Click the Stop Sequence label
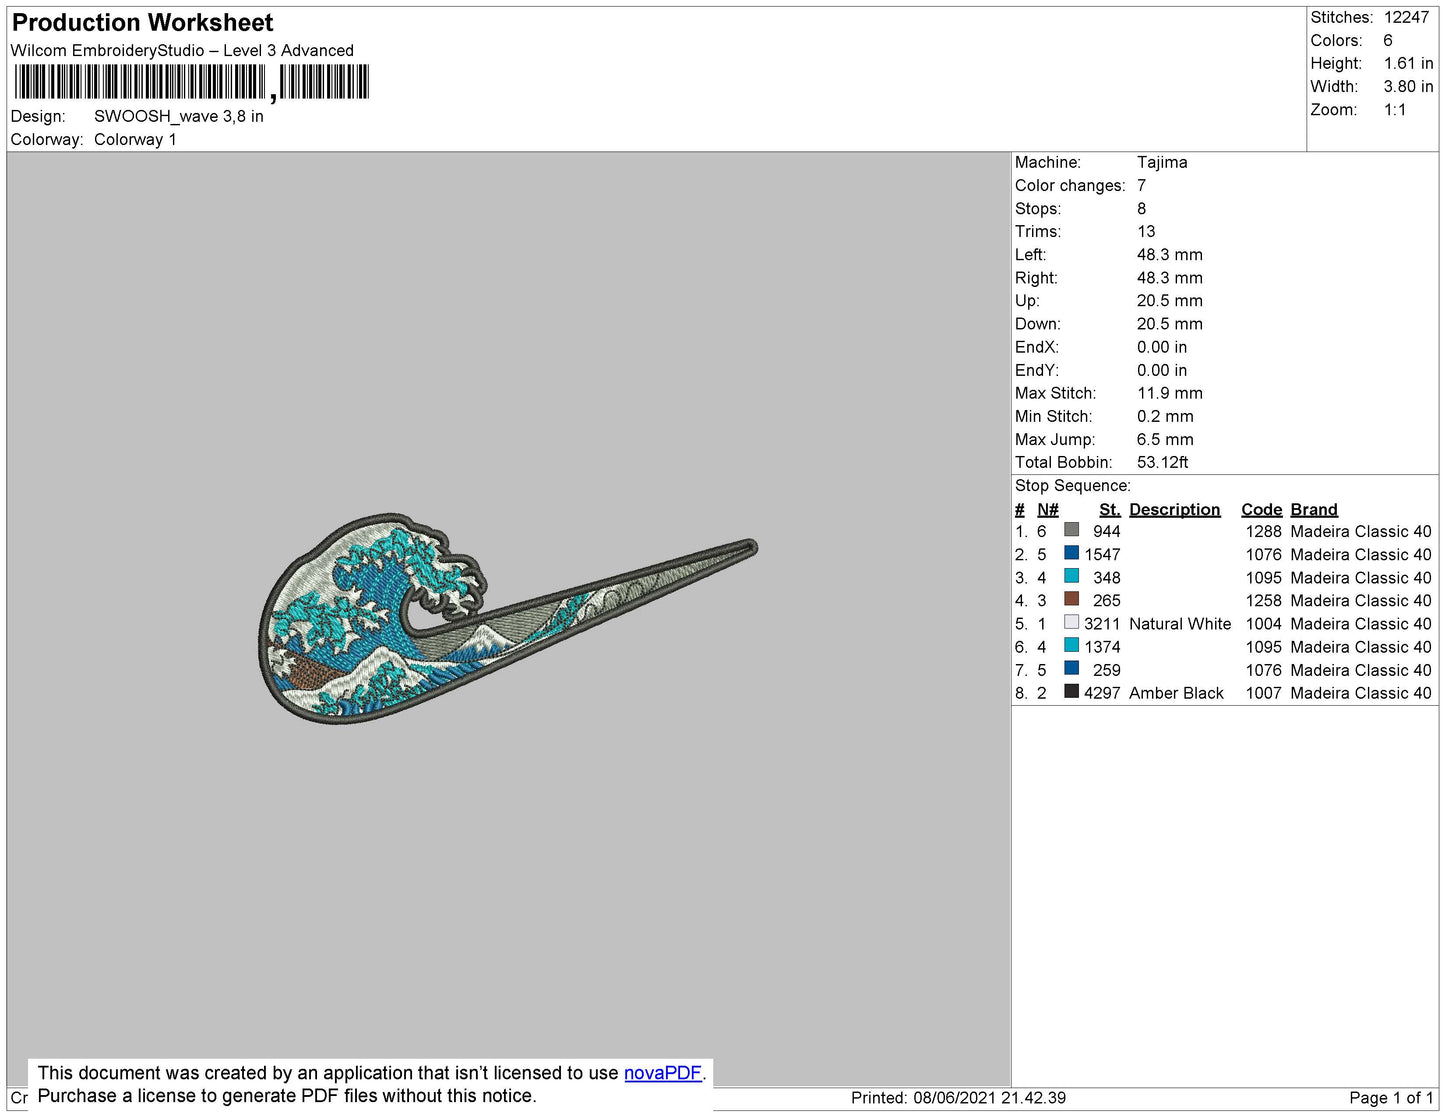The image size is (1445, 1117). [1072, 486]
